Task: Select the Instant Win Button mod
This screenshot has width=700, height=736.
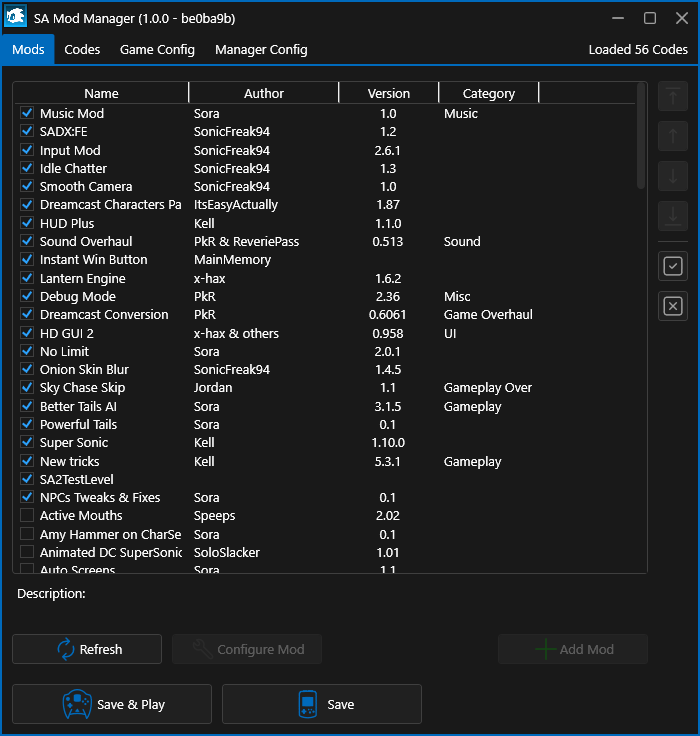Action: coord(326,260)
